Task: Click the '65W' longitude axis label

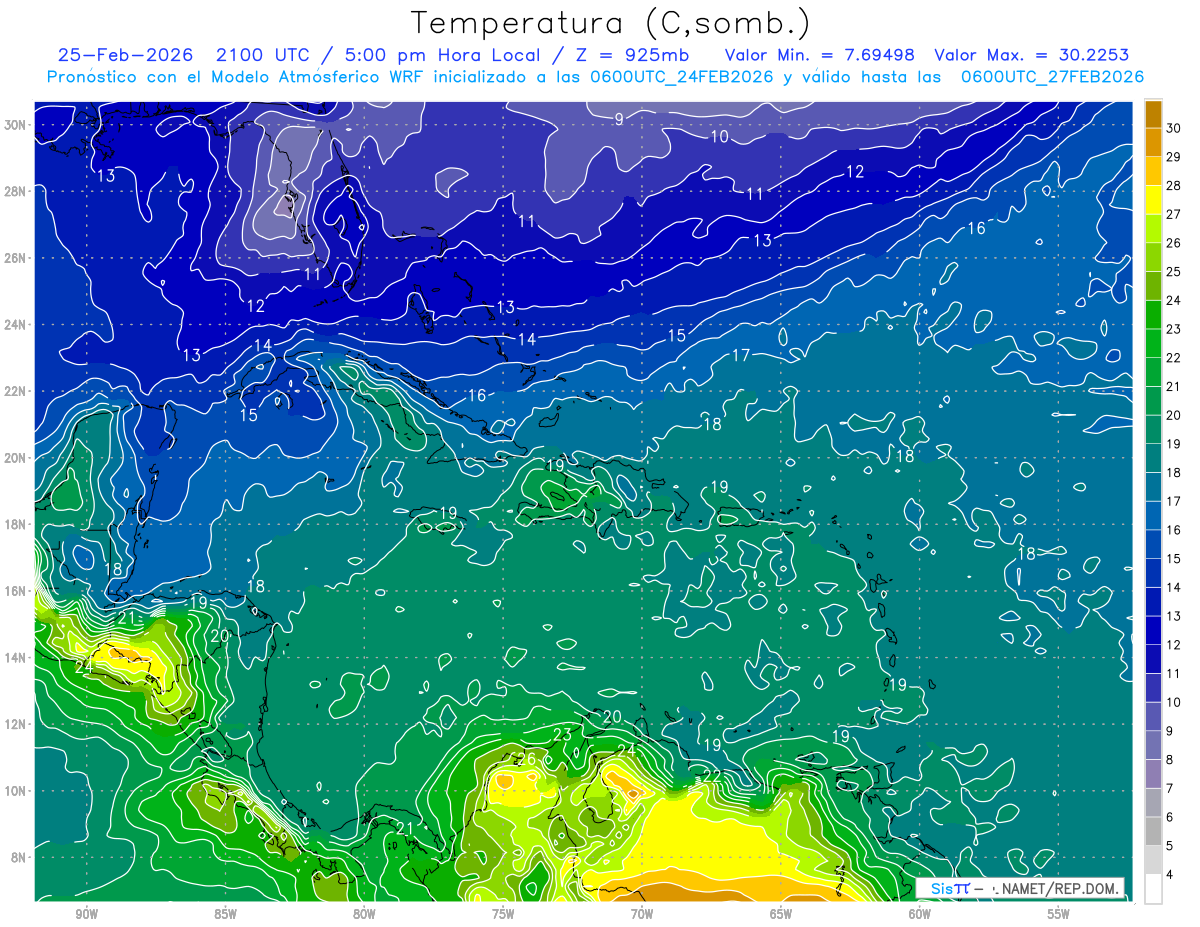Action: [x=781, y=914]
